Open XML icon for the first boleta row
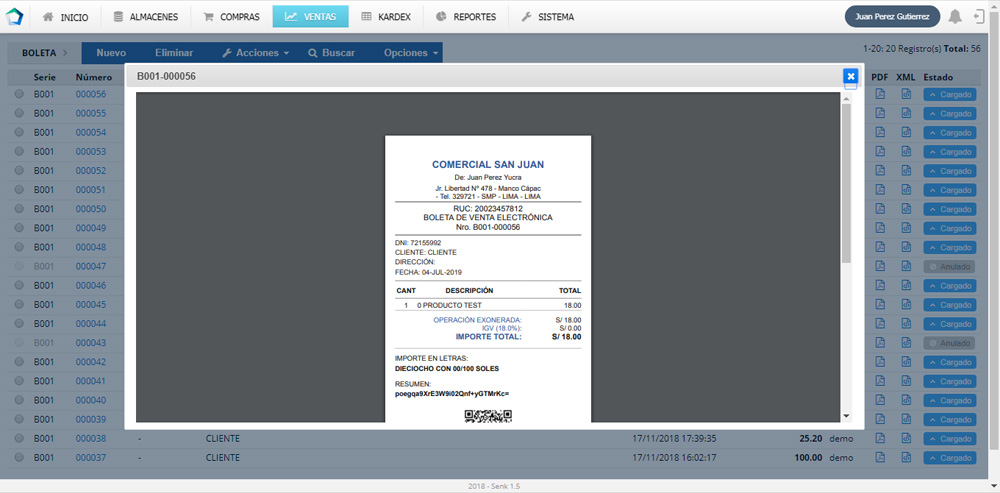The height and width of the screenshot is (493, 1000). [x=906, y=94]
